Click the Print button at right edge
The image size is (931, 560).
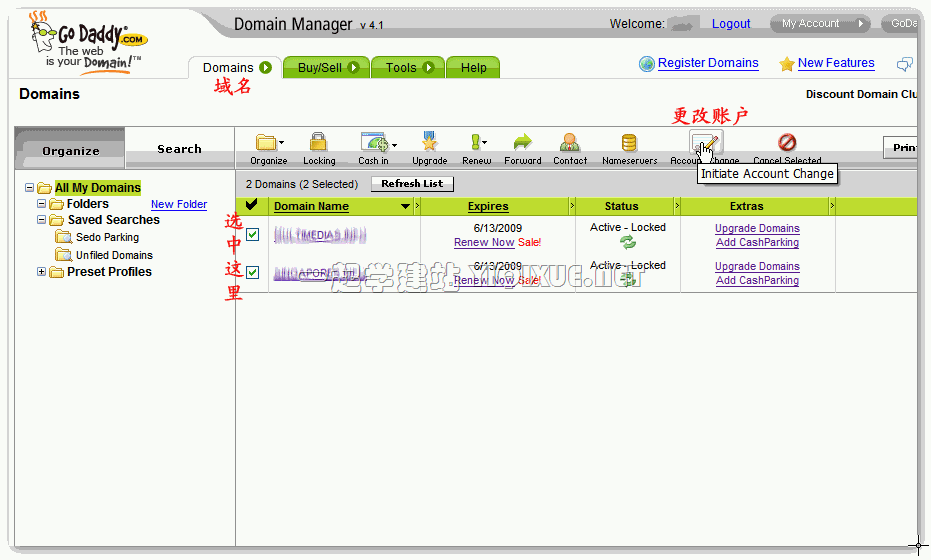901,147
